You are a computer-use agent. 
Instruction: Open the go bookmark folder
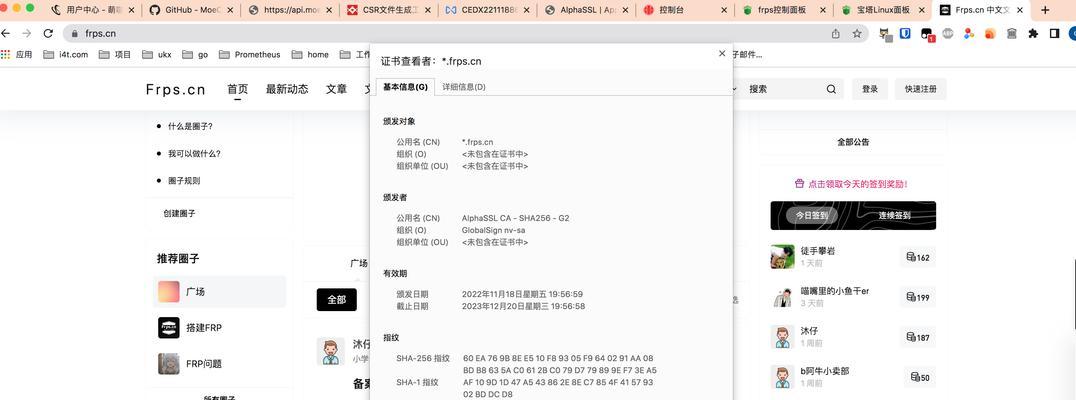(x=196, y=54)
